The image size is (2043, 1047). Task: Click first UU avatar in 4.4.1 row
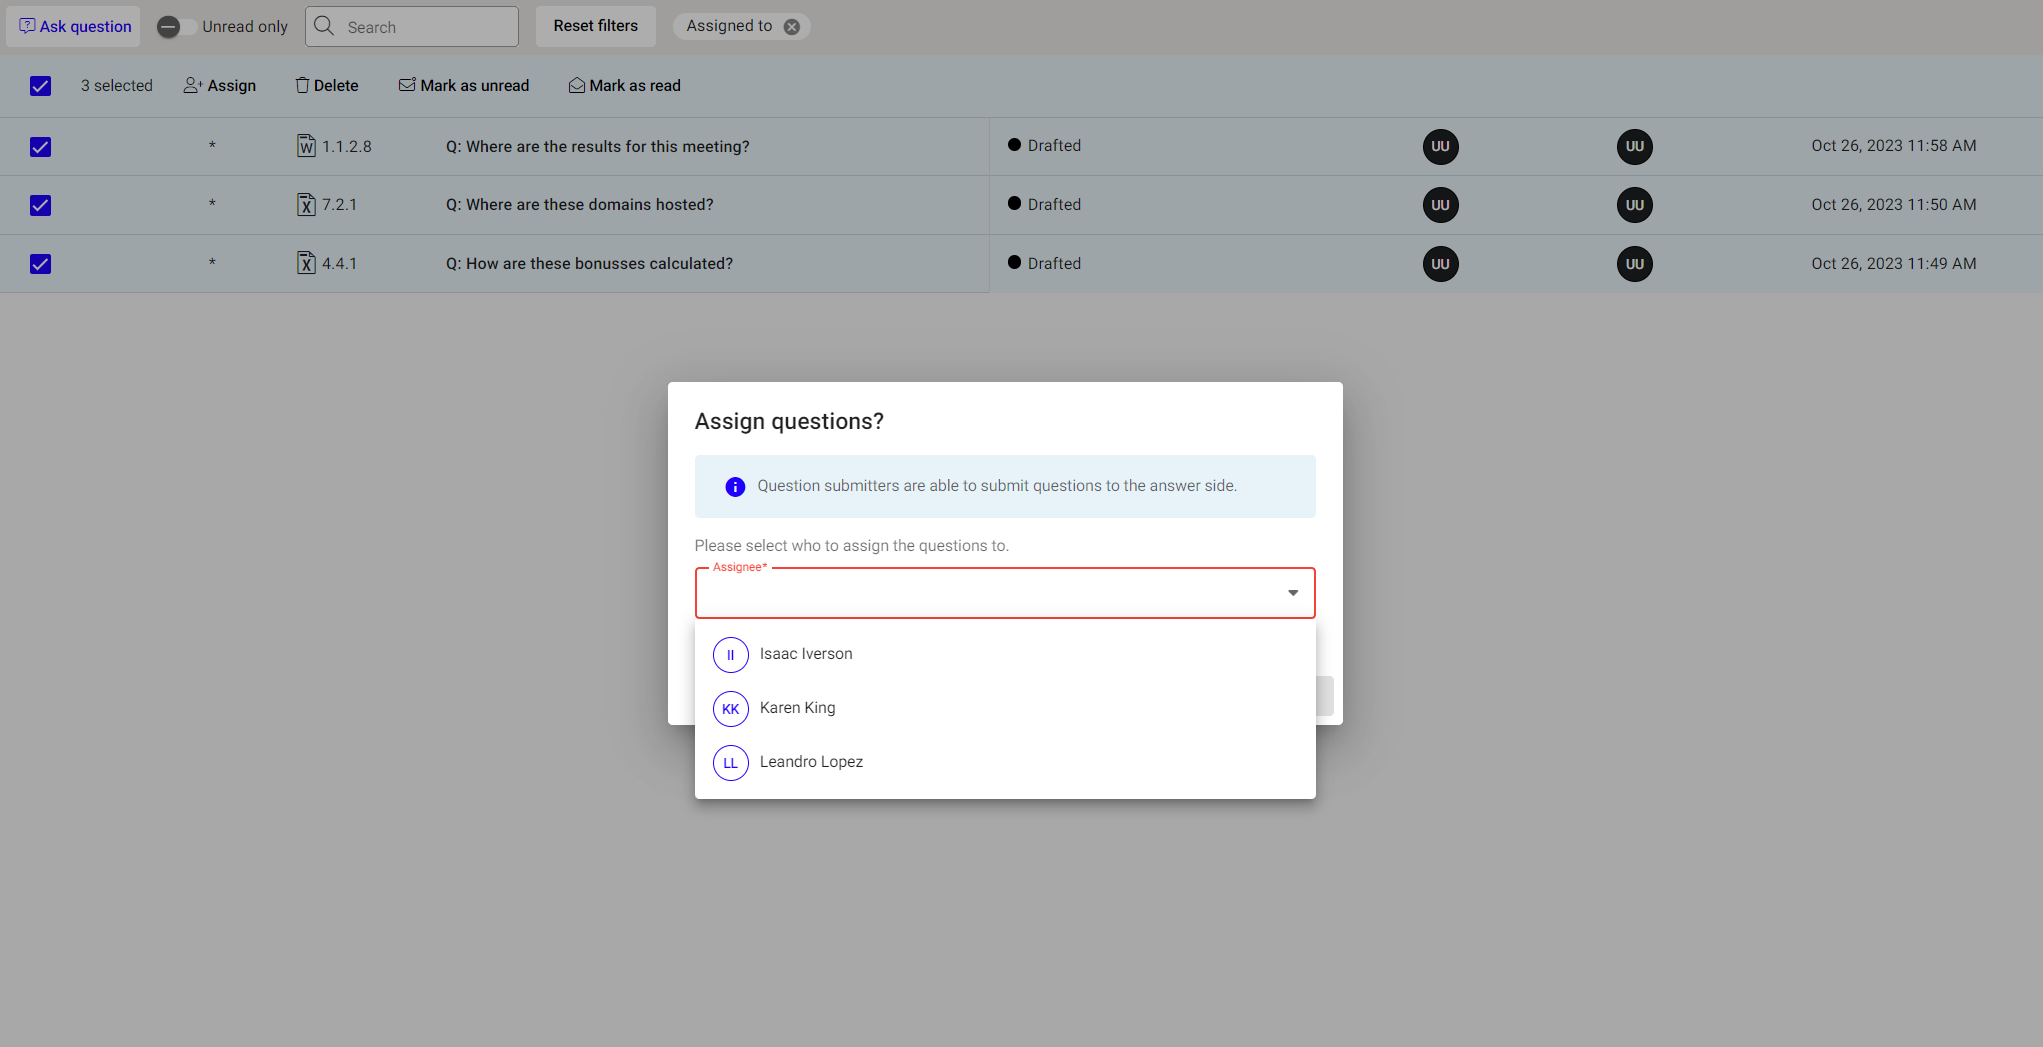1440,264
